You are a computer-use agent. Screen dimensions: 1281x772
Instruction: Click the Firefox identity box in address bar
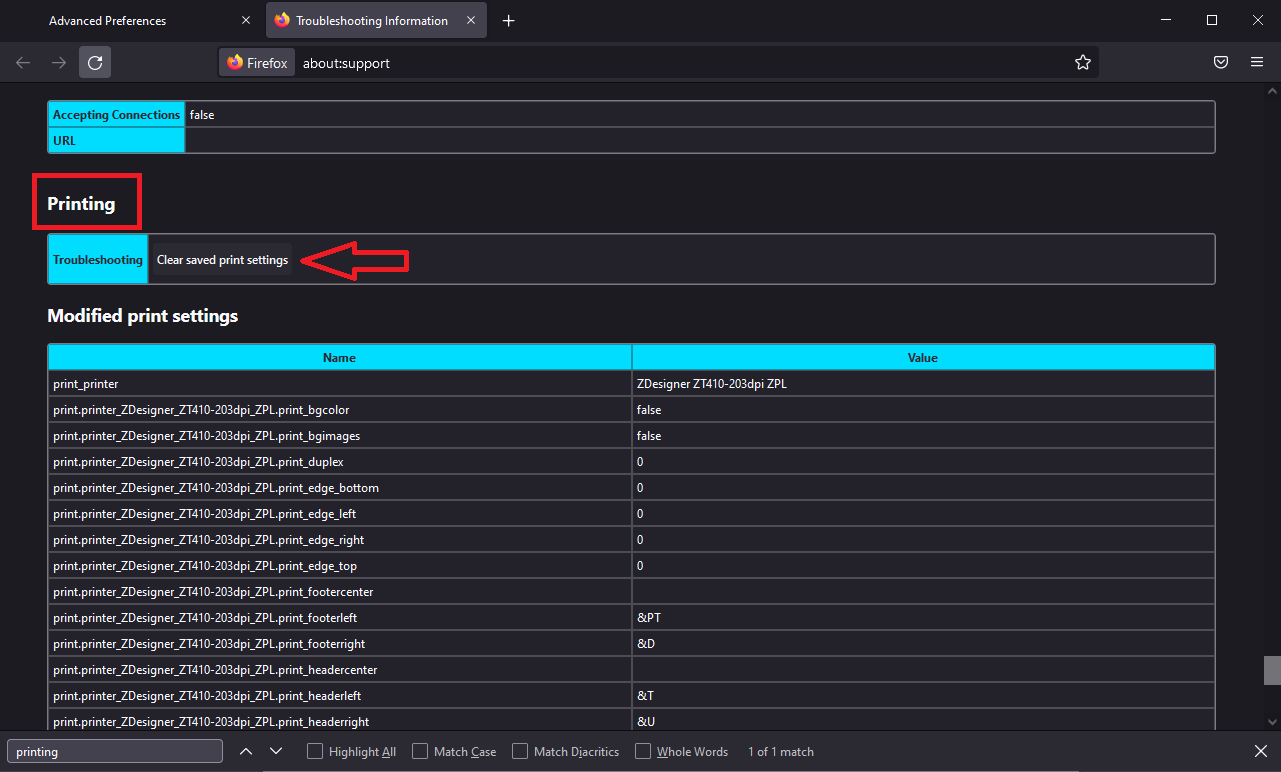coord(257,63)
